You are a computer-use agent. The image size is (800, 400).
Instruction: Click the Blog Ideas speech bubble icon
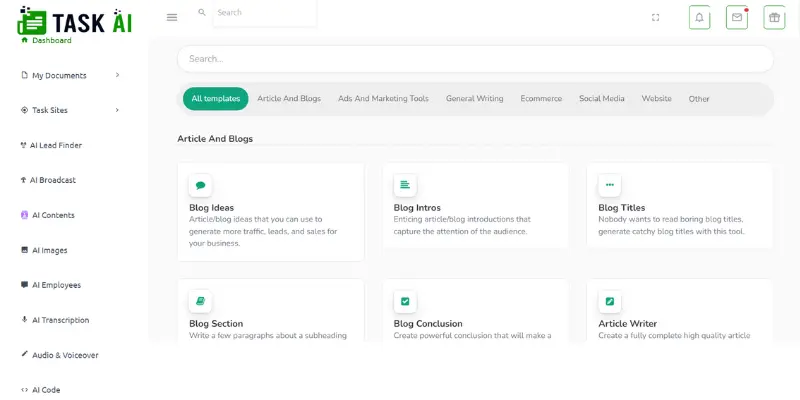(x=201, y=185)
